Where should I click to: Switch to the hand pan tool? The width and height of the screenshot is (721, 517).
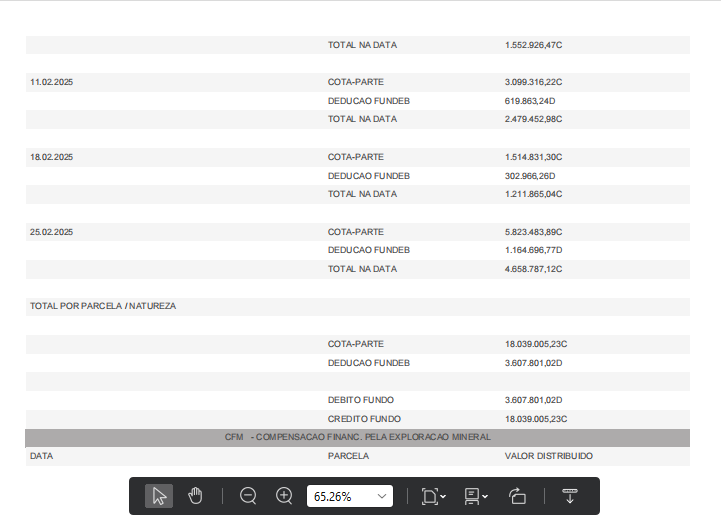point(195,496)
